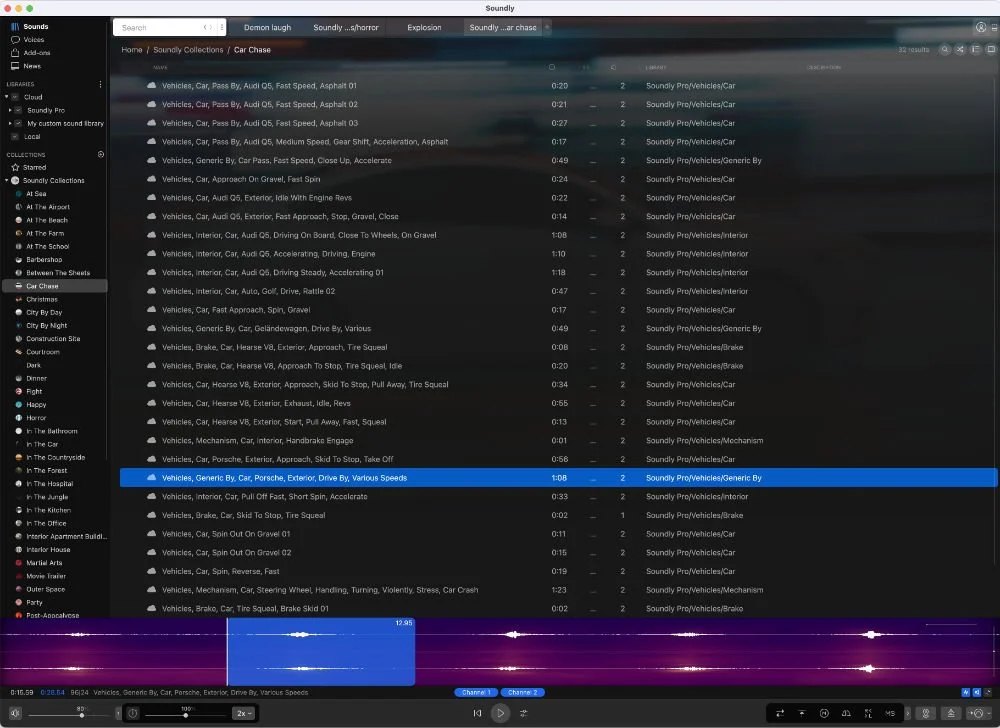1000x728 pixels.
Task: Open the 2x playback speed dropdown
Action: [x=244, y=713]
